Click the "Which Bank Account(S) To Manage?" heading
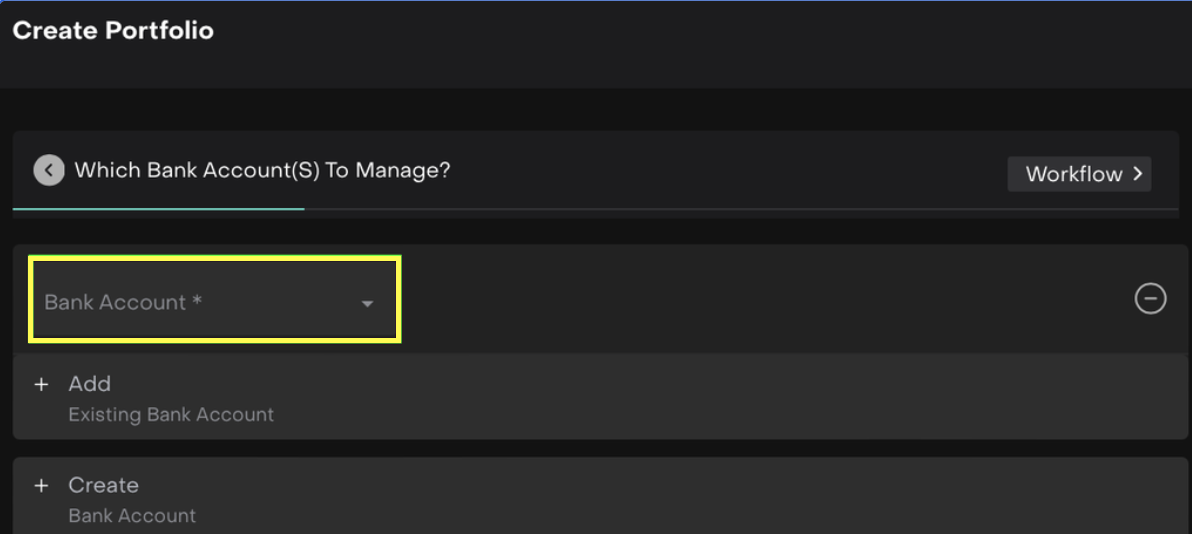Image resolution: width=1192 pixels, height=534 pixels. 262,170
